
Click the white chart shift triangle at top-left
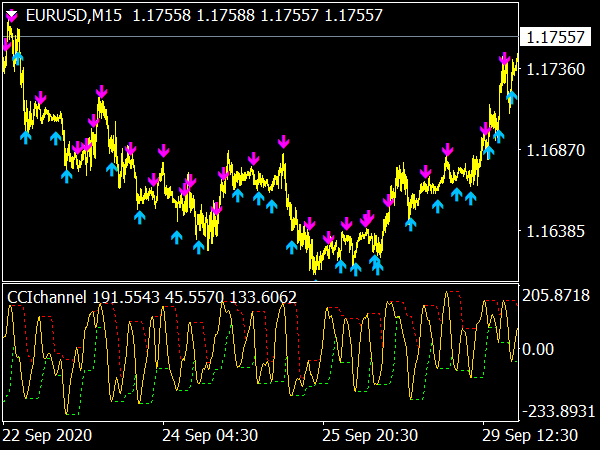[x=11, y=16]
